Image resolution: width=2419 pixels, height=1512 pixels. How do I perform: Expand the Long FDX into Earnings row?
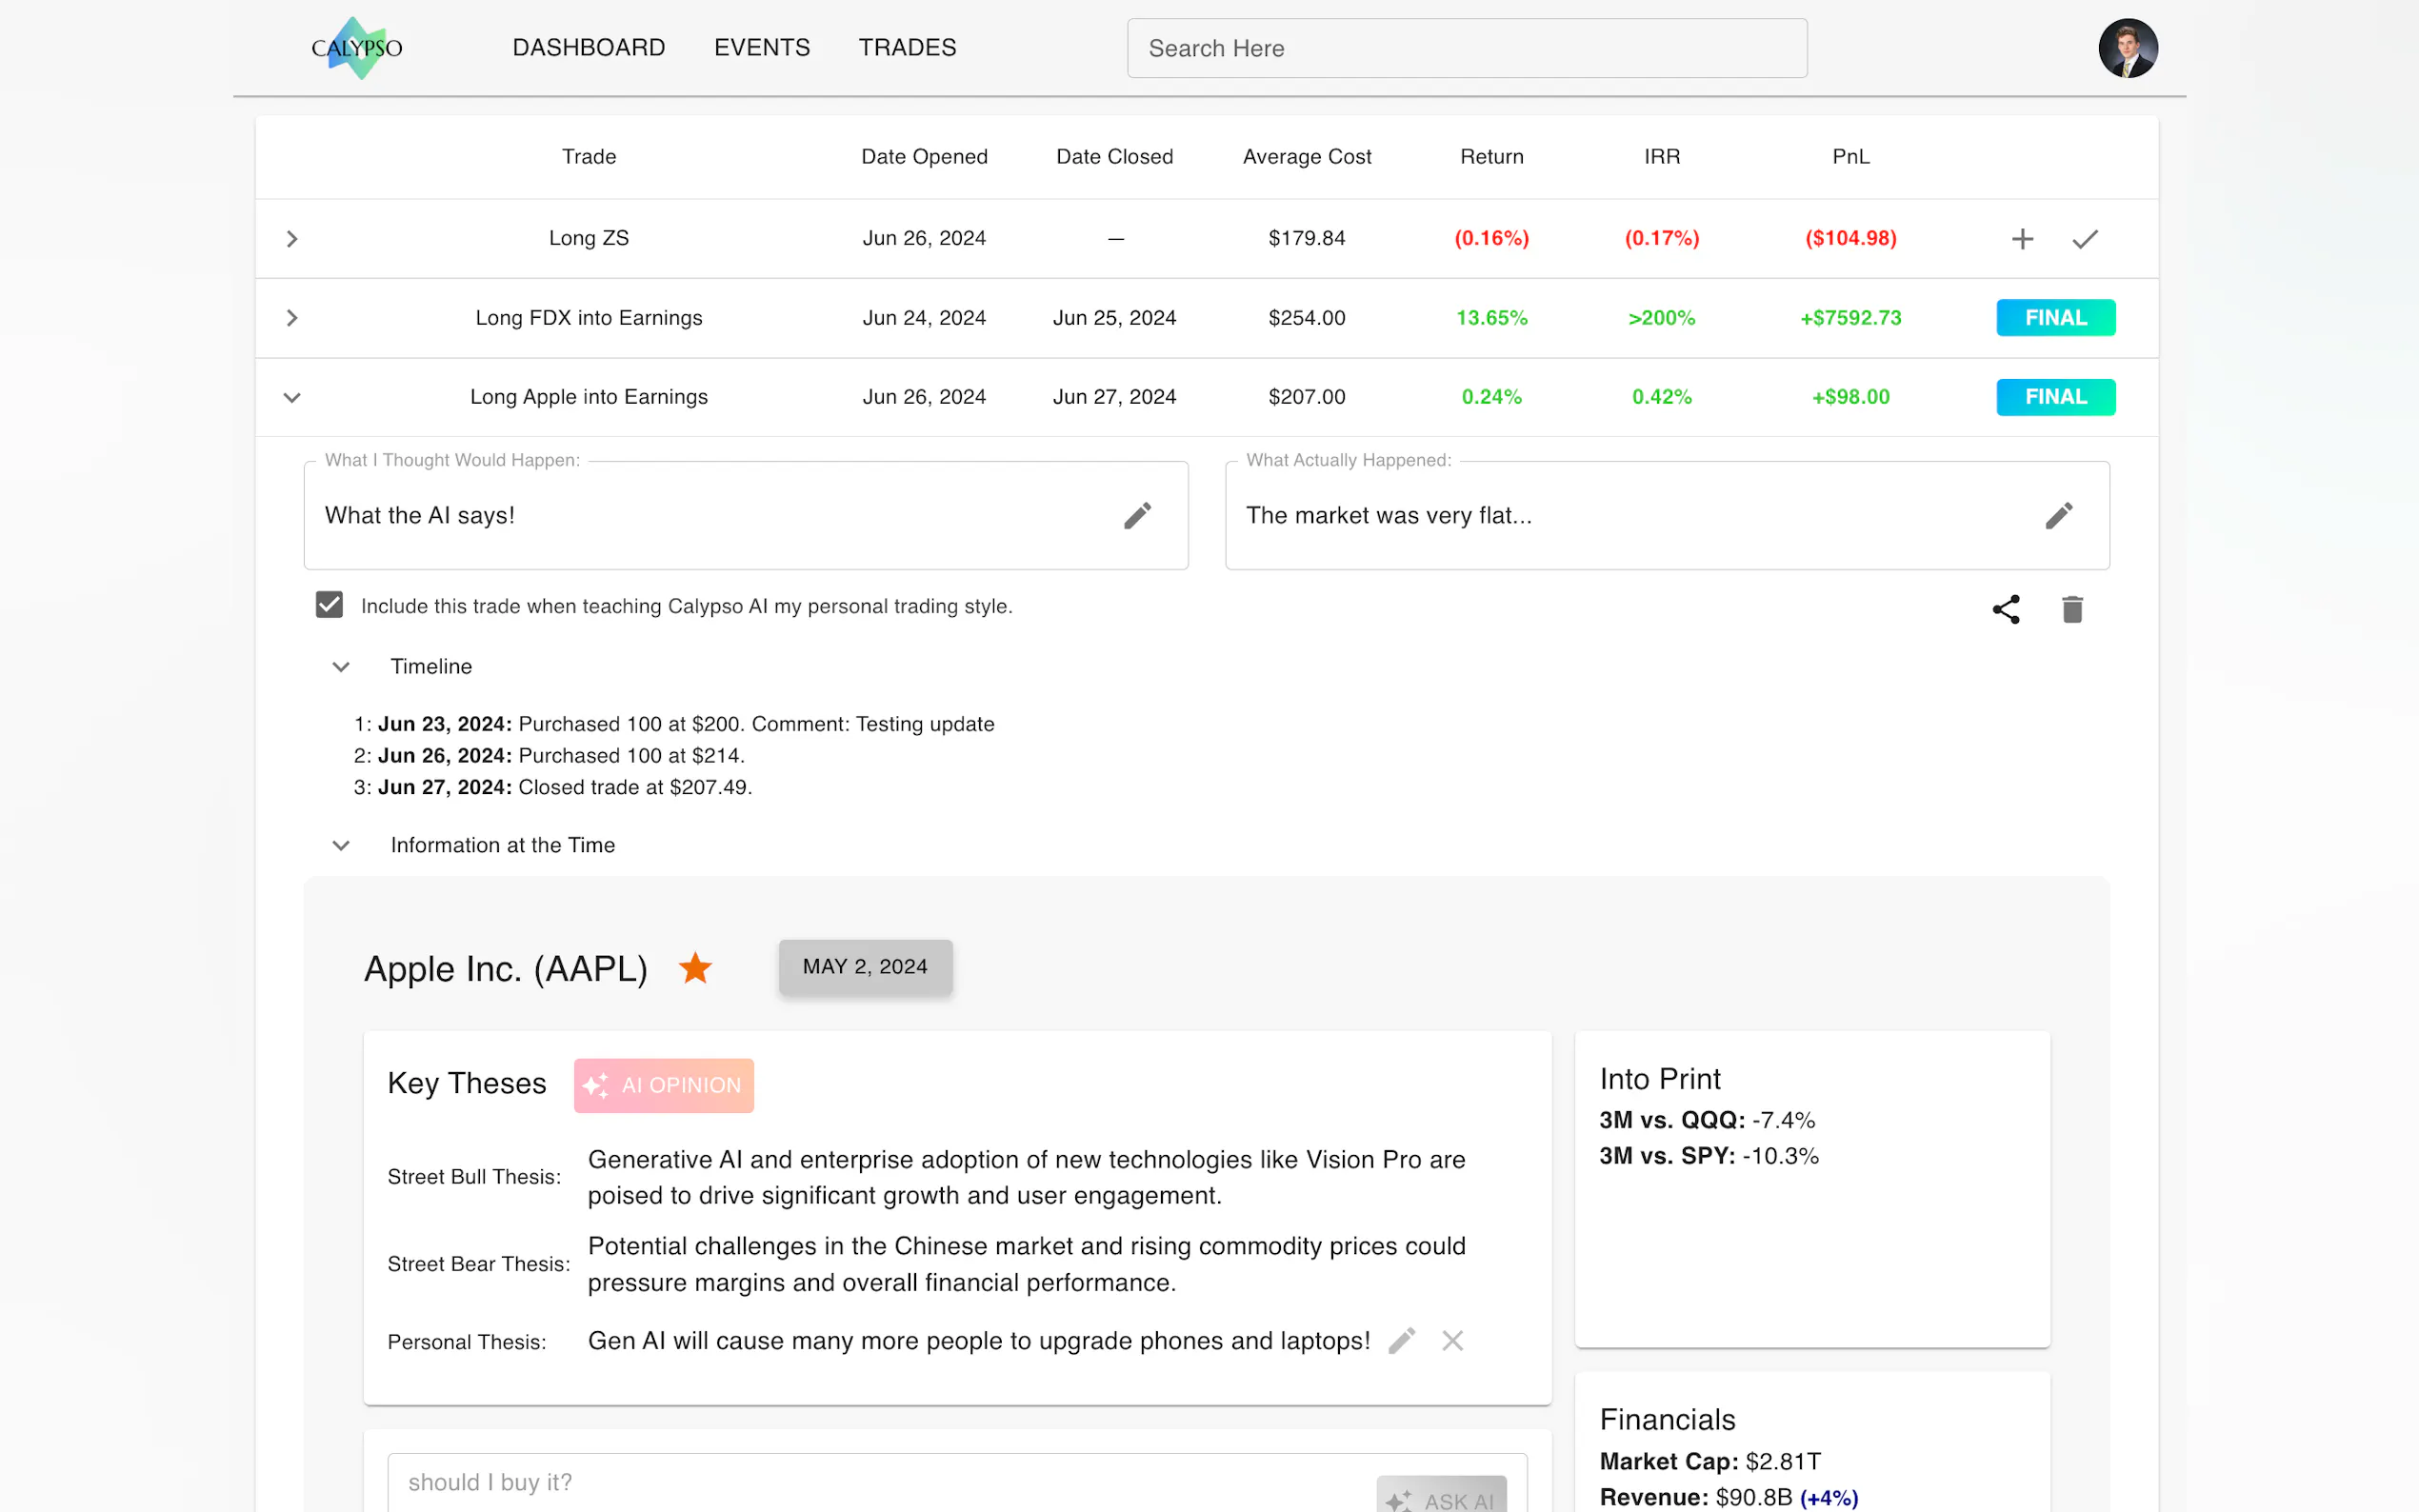(x=292, y=318)
